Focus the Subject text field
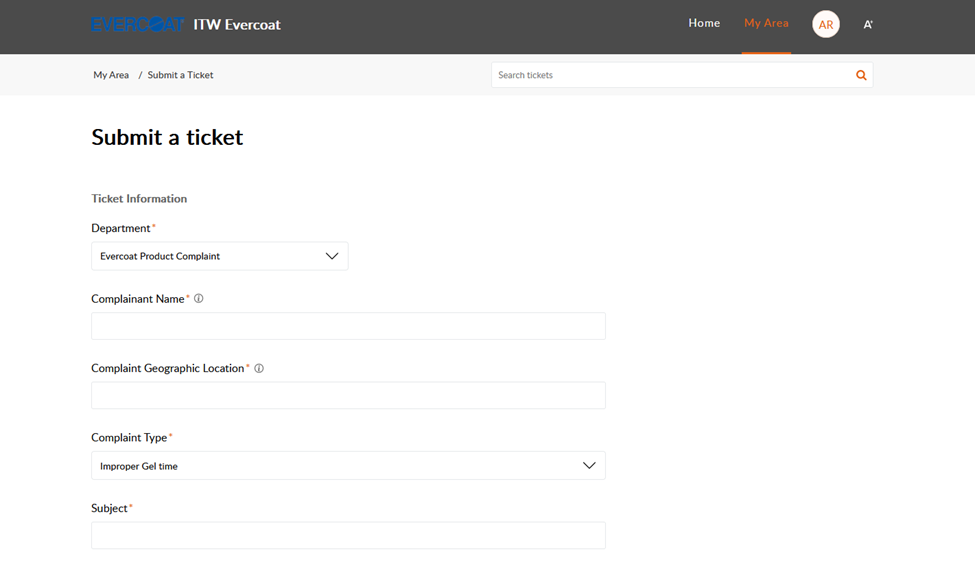The height and width of the screenshot is (567, 975). click(348, 536)
